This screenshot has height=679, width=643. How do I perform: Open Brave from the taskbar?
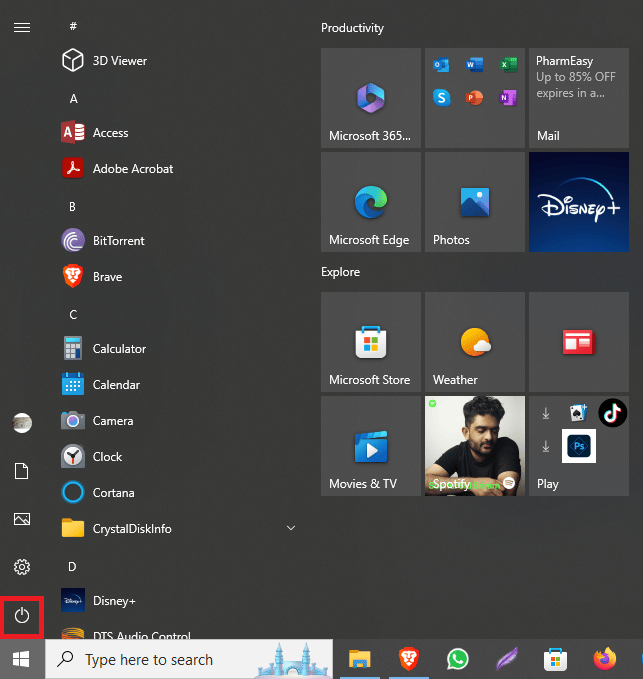(408, 659)
